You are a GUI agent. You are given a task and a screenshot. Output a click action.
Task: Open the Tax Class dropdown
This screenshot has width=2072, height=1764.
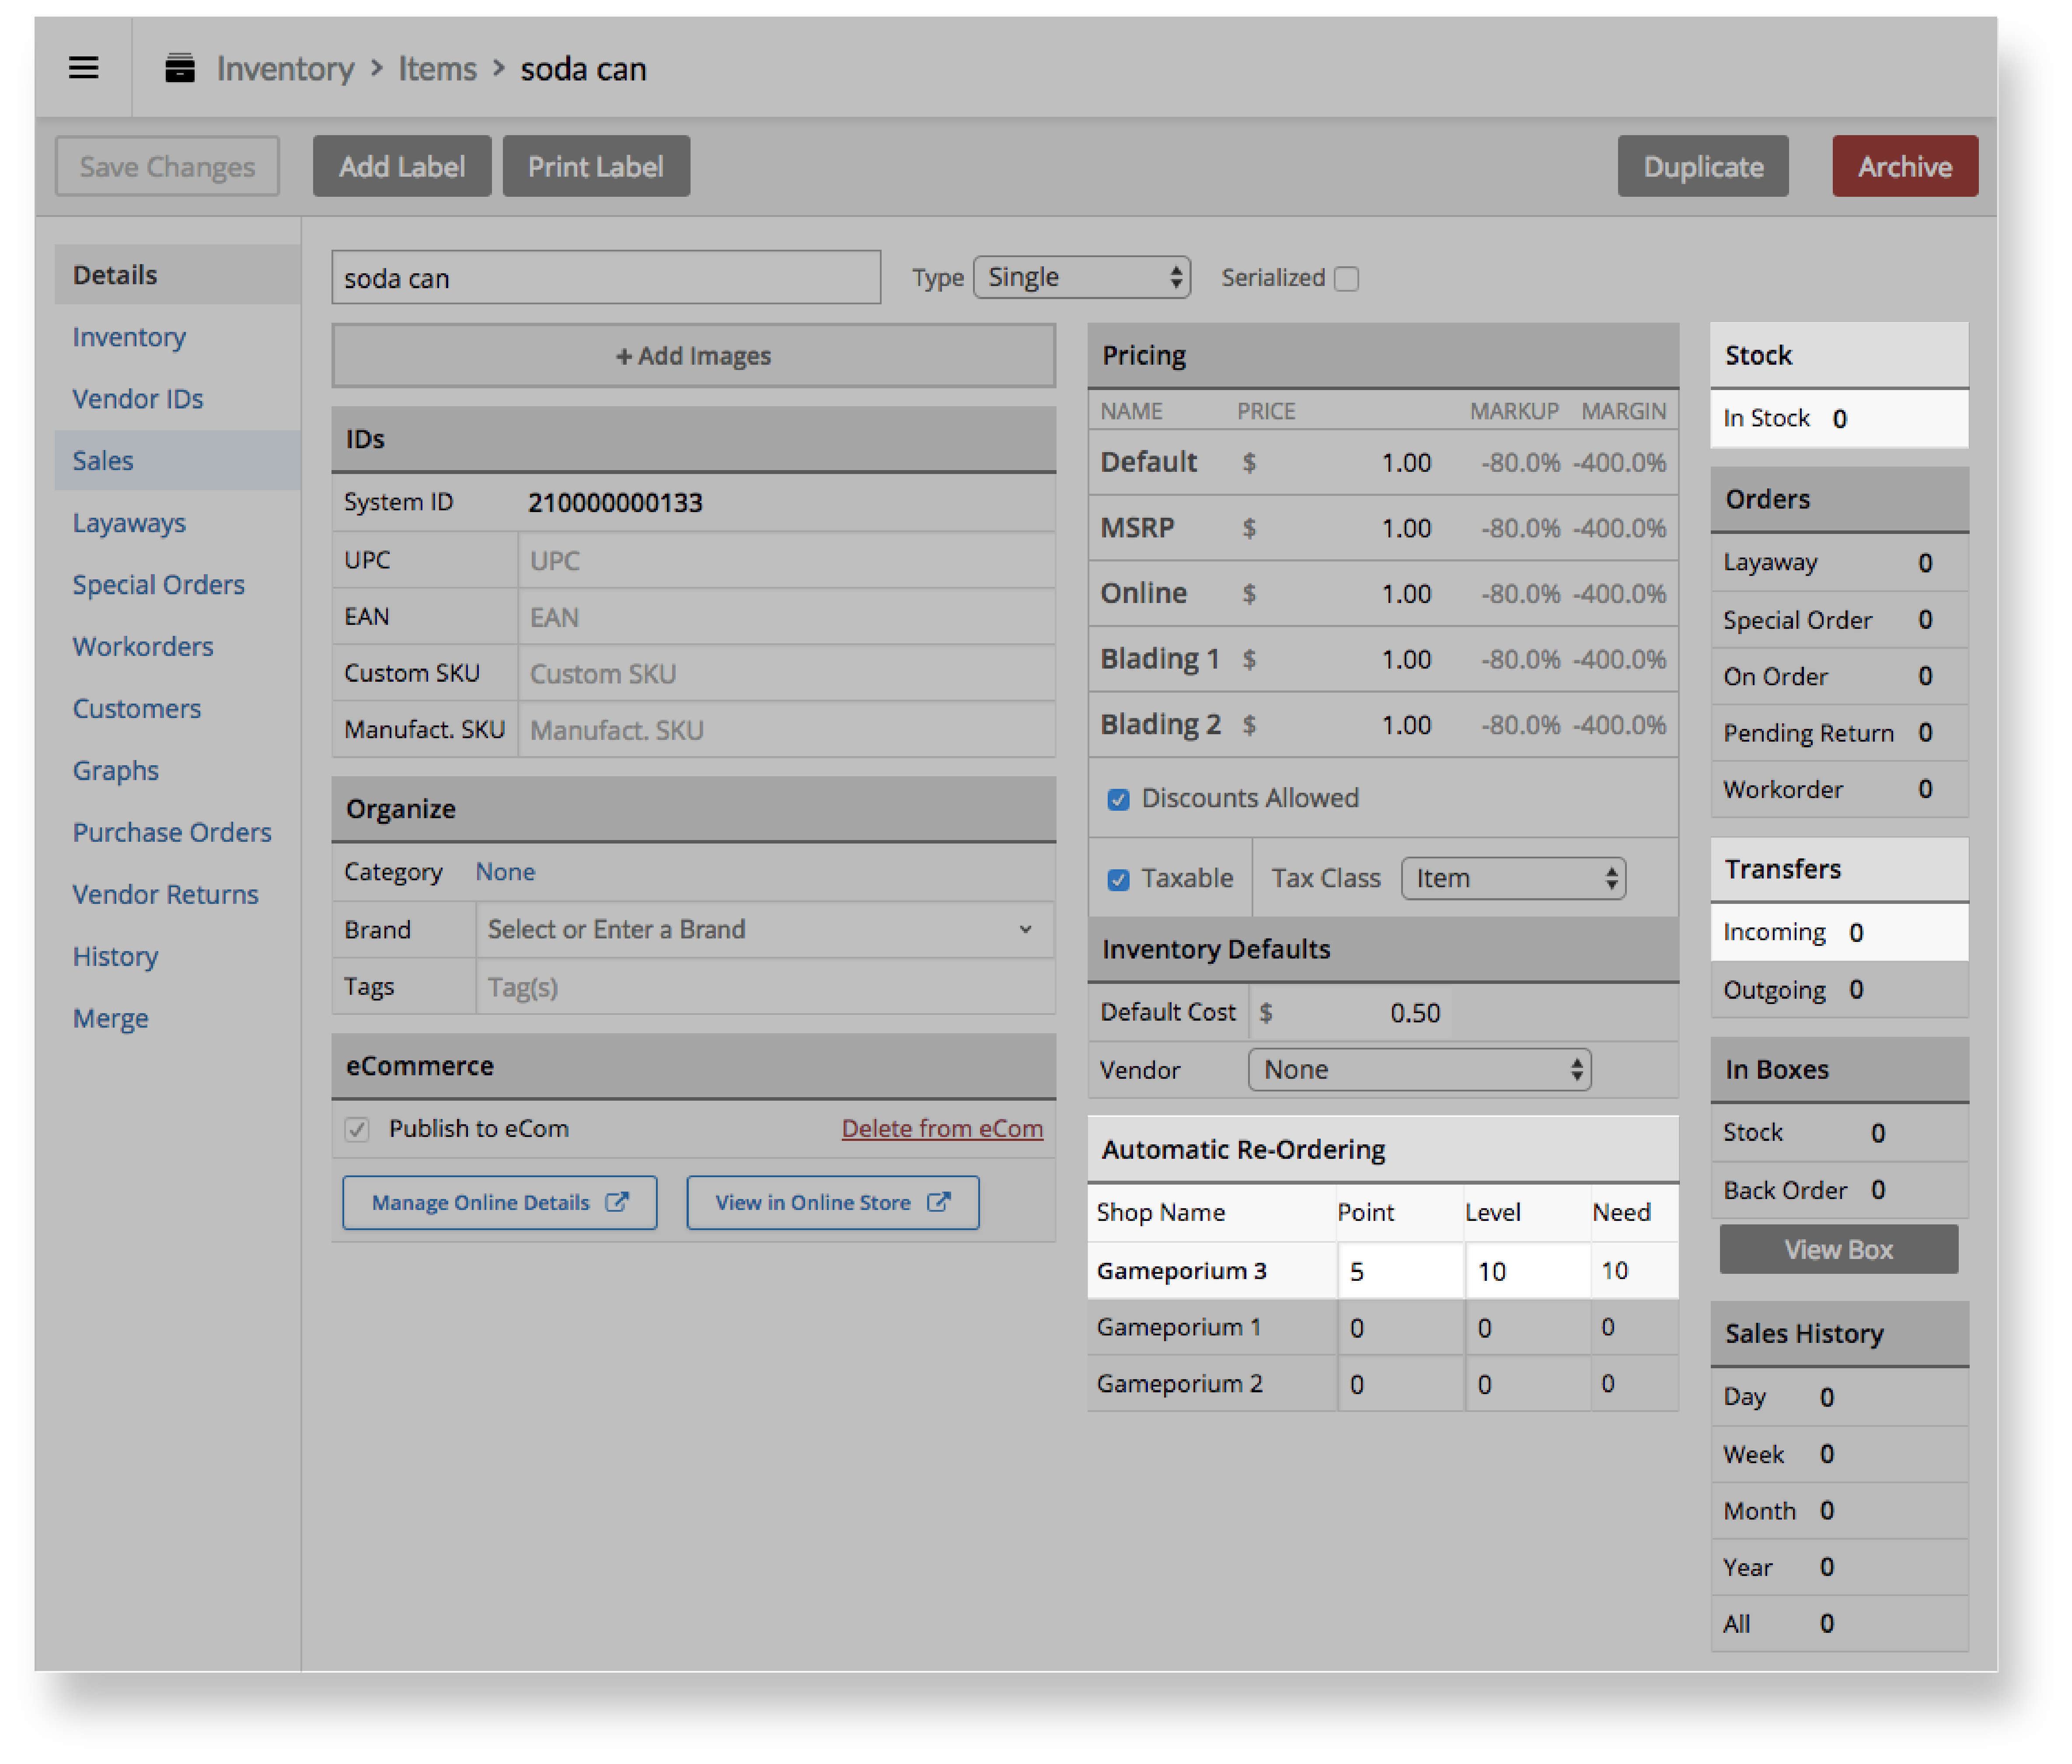pos(1513,878)
